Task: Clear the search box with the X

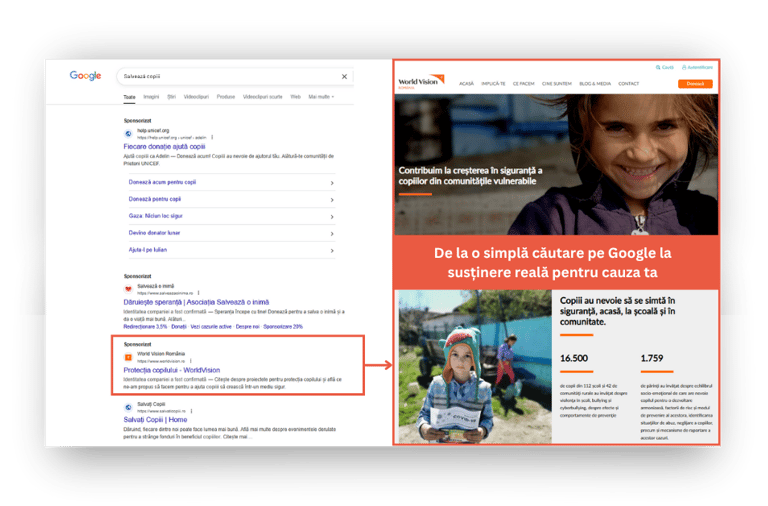Action: (x=344, y=76)
